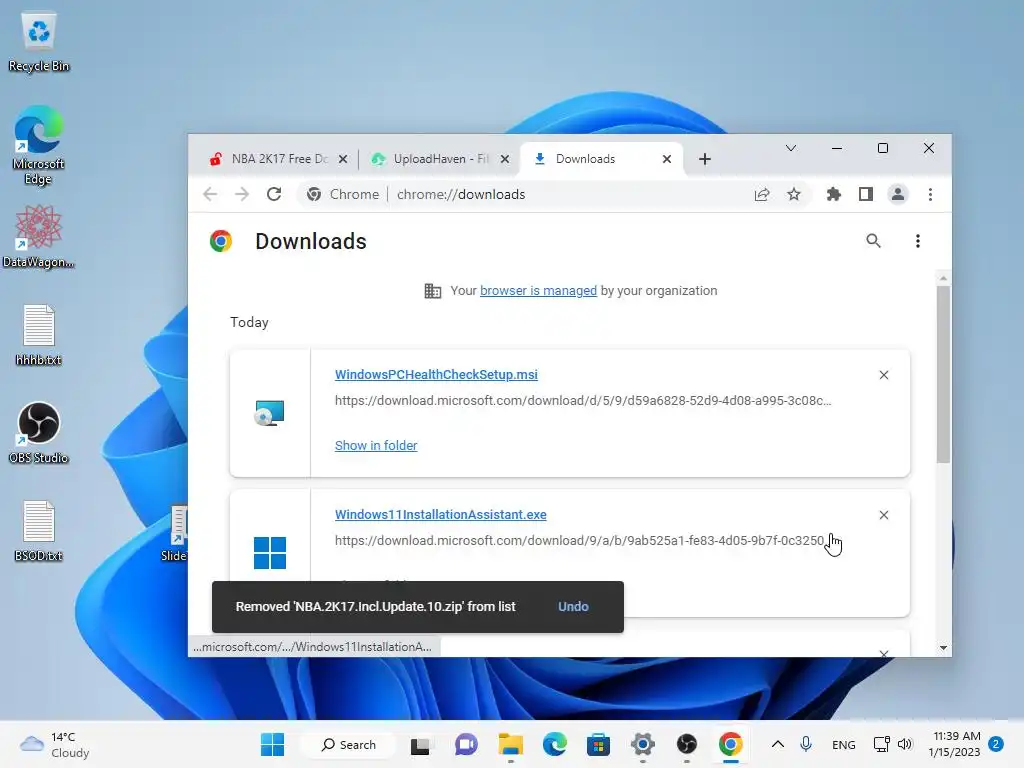This screenshot has height=768, width=1024.
Task: Open Chrome's three-dot menu in the toolbar
Action: (930, 194)
